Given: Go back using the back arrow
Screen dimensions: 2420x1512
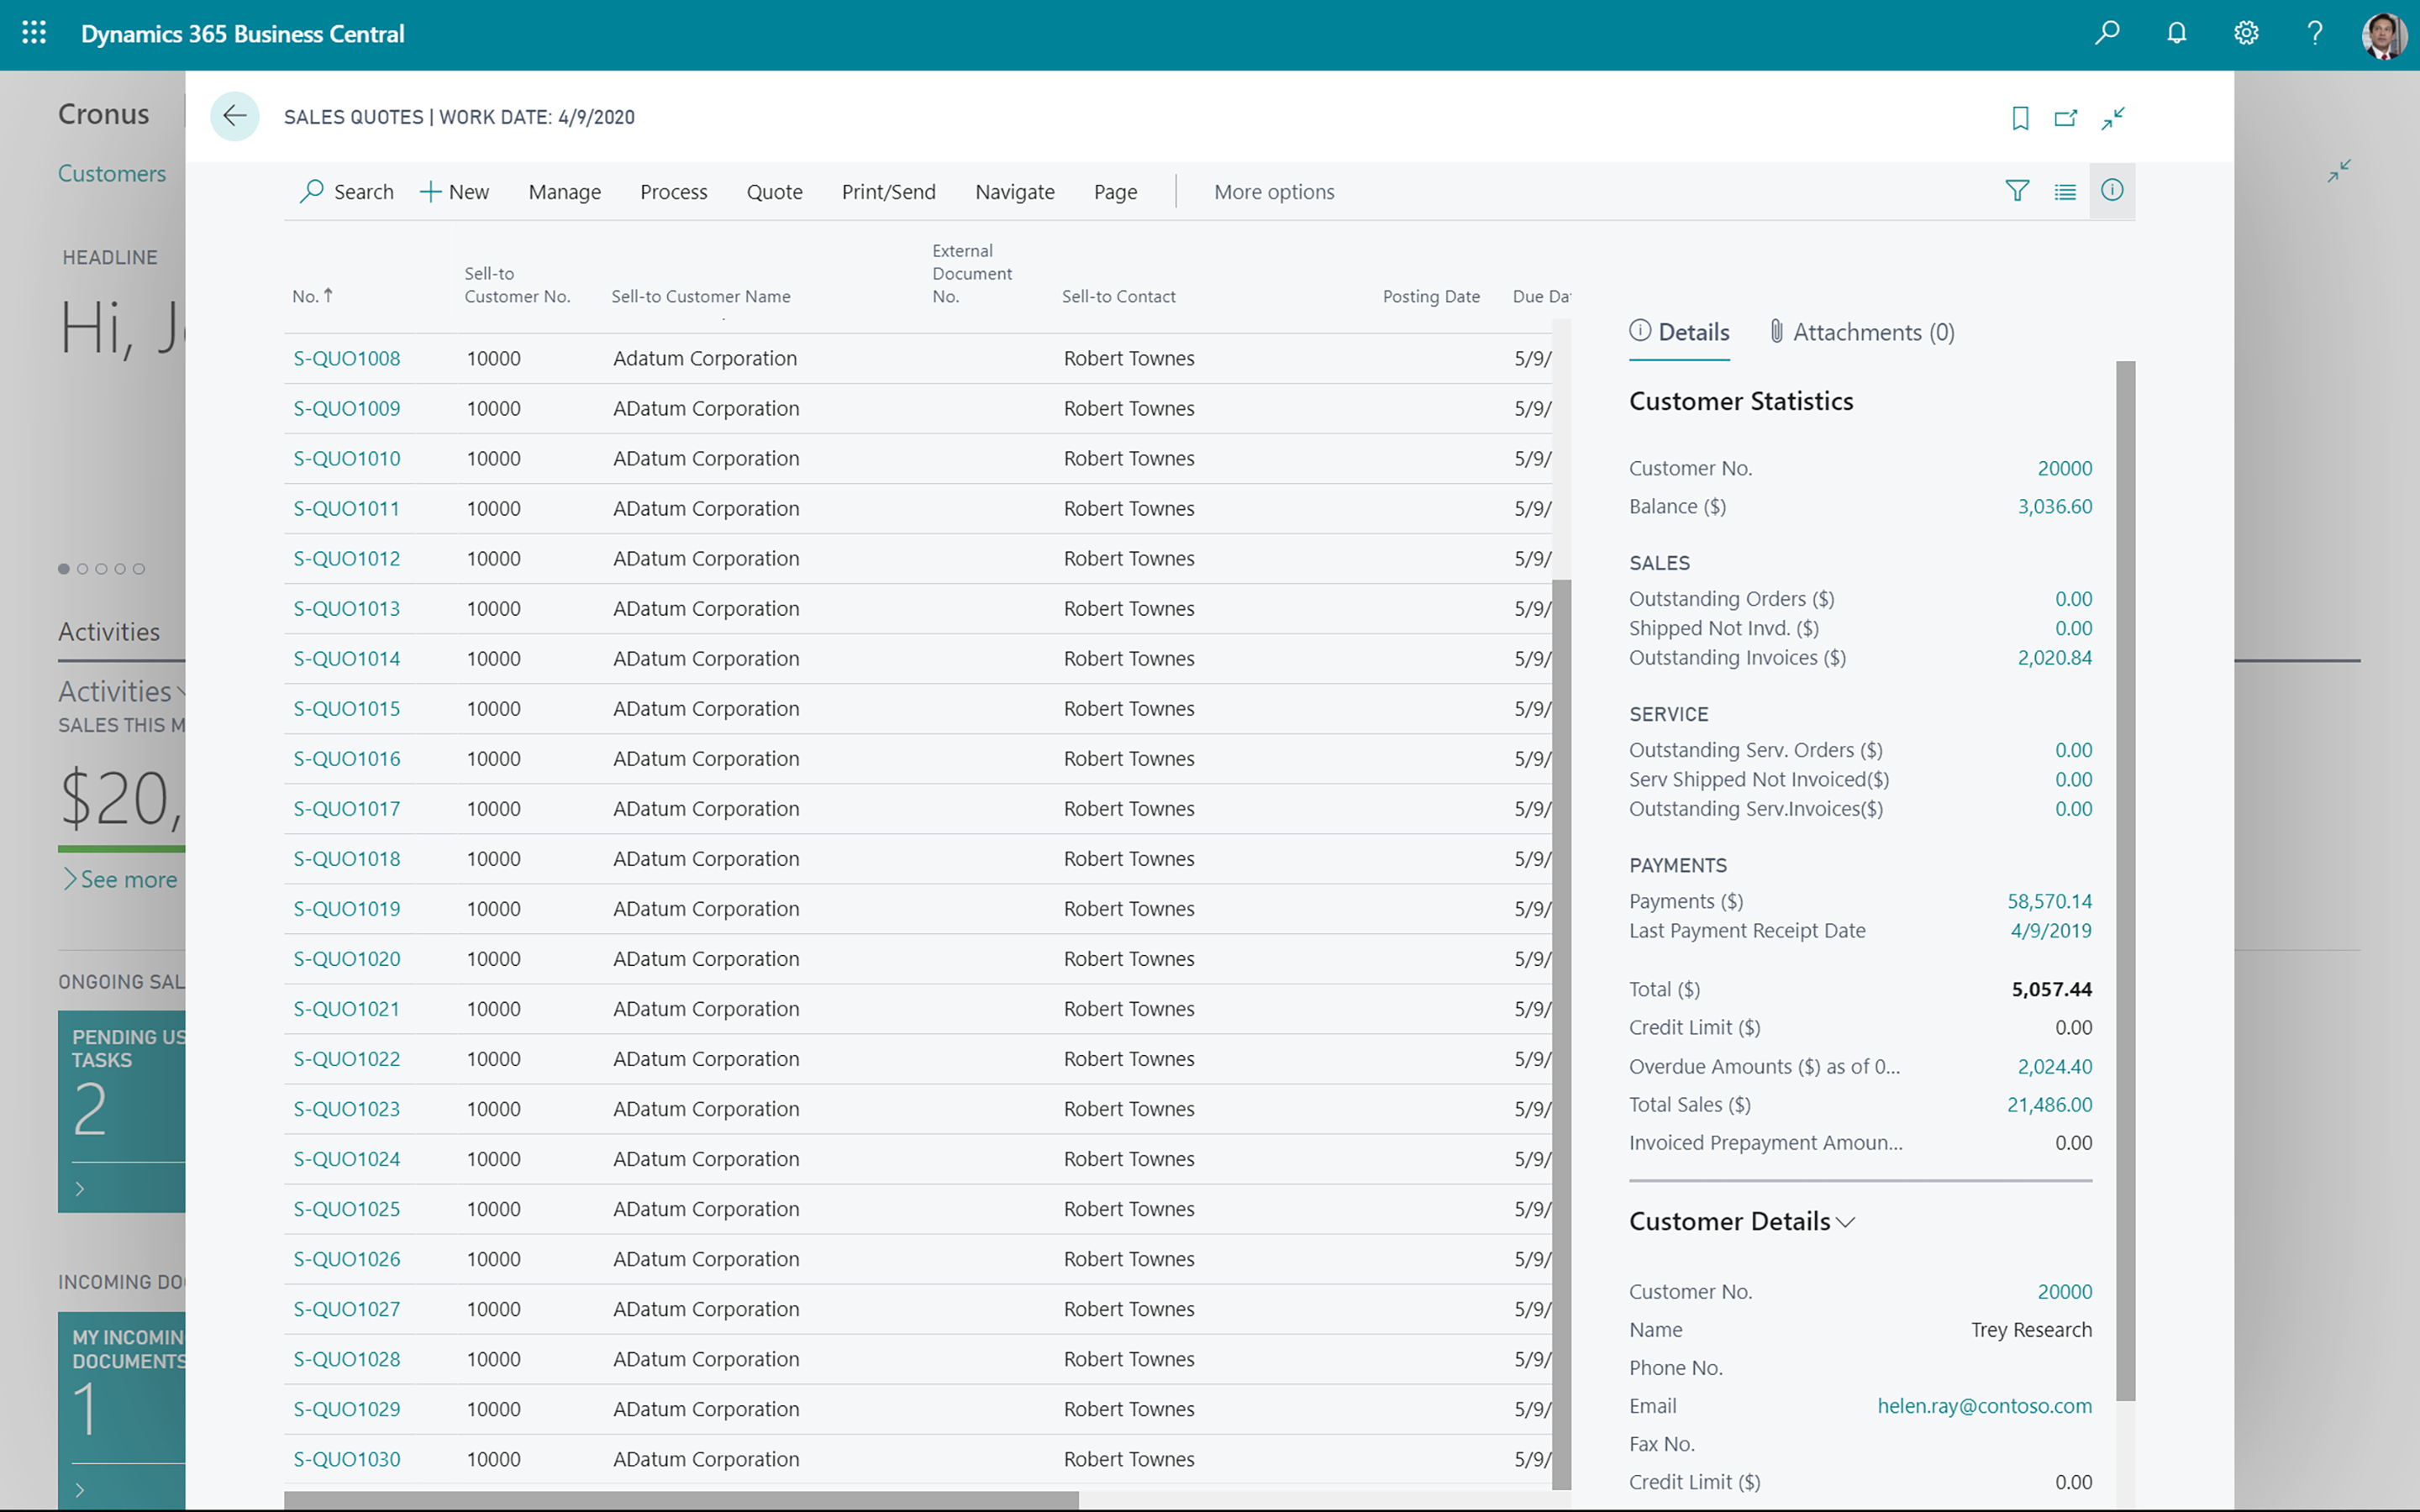Looking at the screenshot, I should click(x=234, y=116).
